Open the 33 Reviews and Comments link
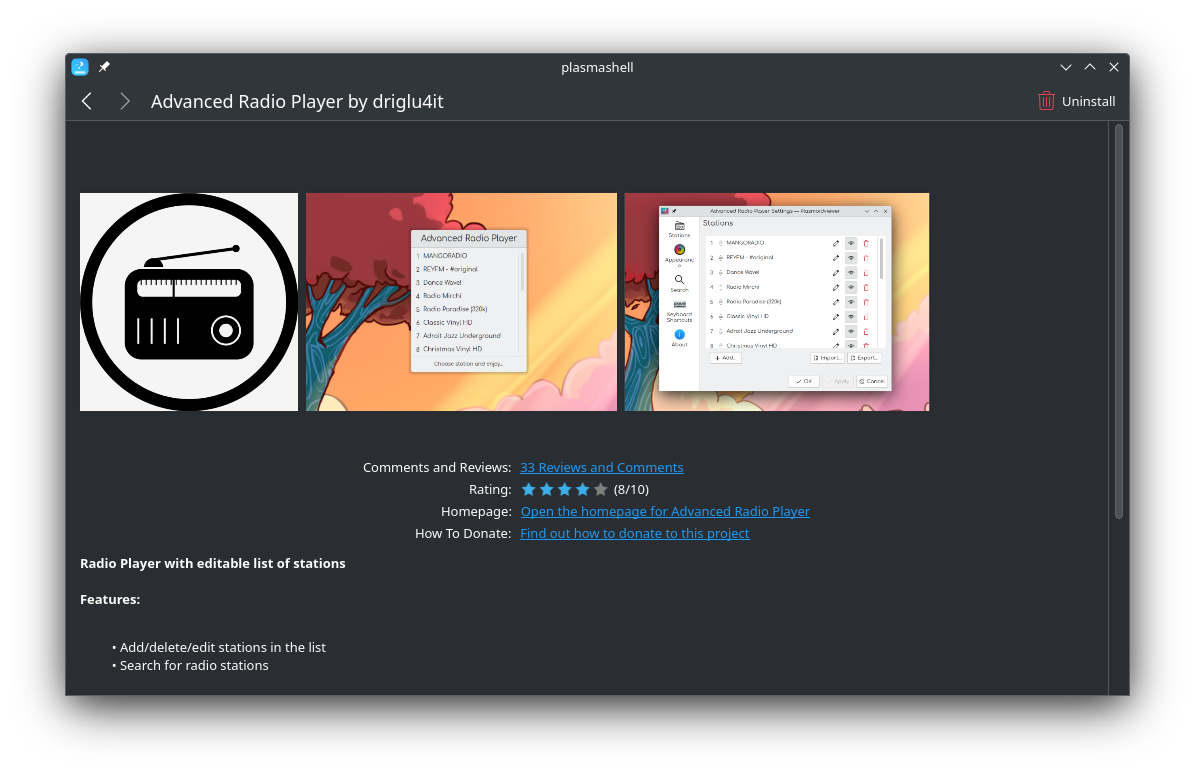 pos(602,467)
